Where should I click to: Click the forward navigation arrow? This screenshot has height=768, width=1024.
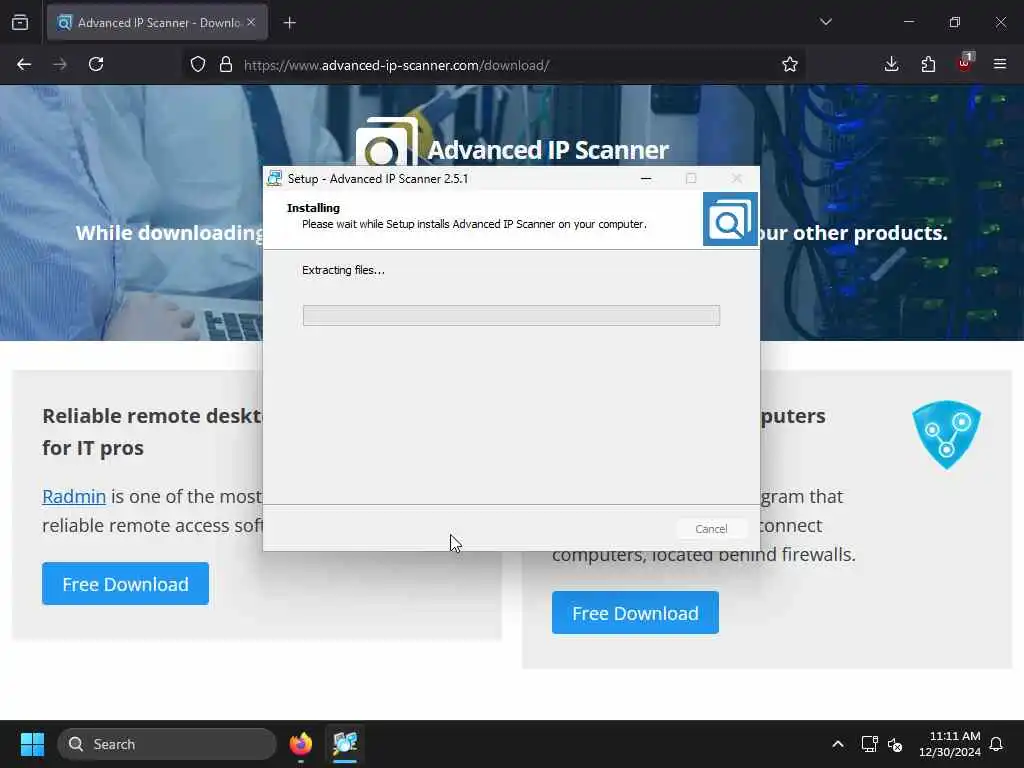point(60,64)
